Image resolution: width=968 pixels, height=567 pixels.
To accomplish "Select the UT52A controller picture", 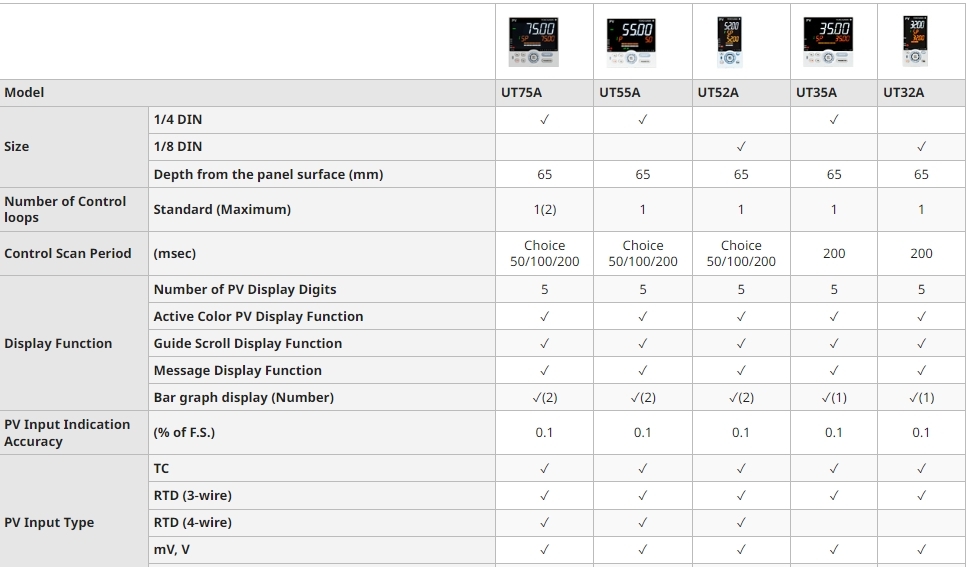I will (x=731, y=42).
